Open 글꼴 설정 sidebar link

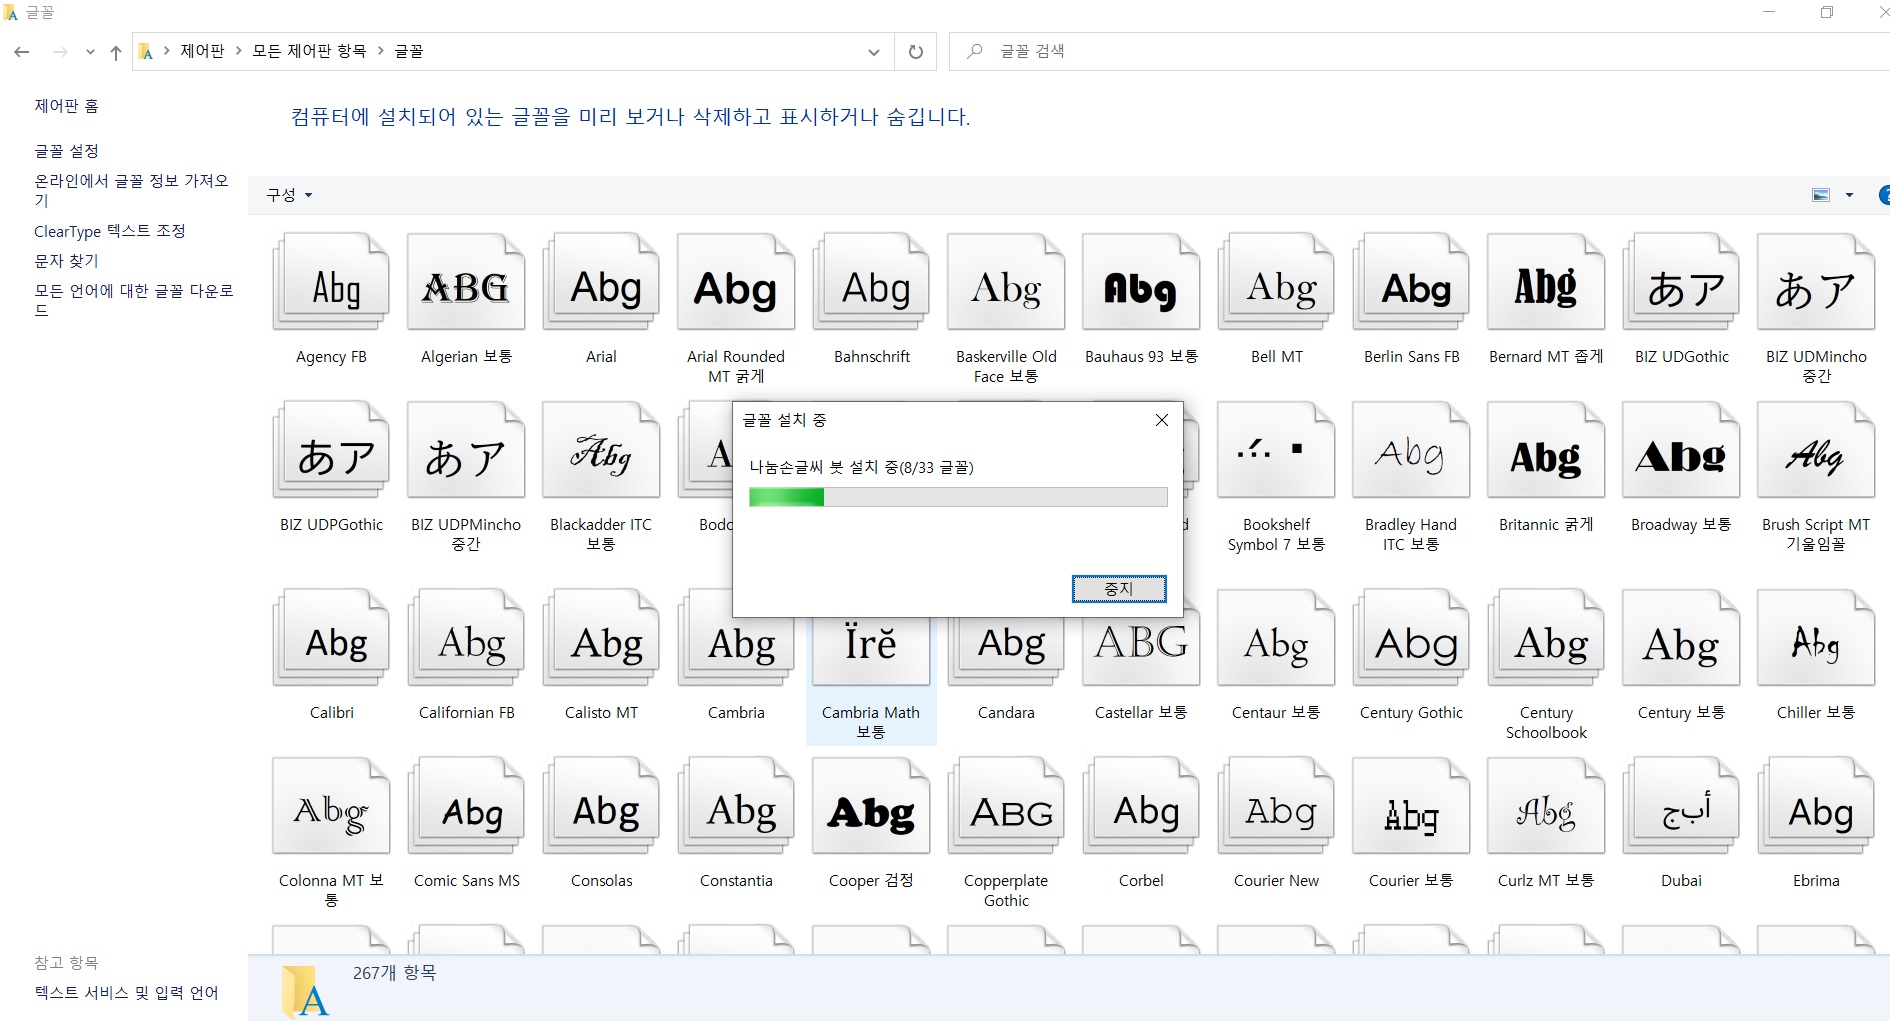click(66, 151)
